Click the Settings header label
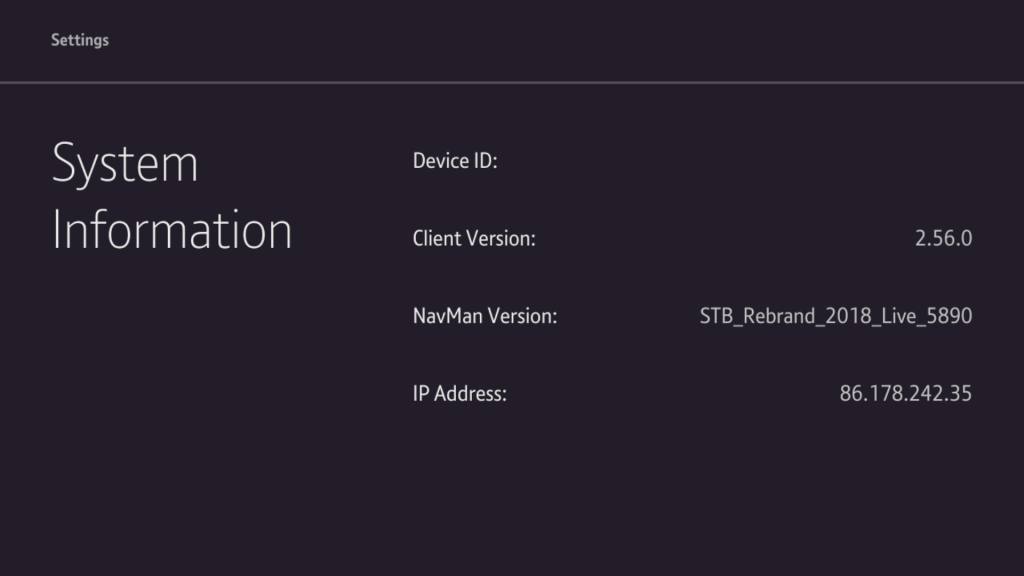The image size is (1024, 576). tap(80, 40)
